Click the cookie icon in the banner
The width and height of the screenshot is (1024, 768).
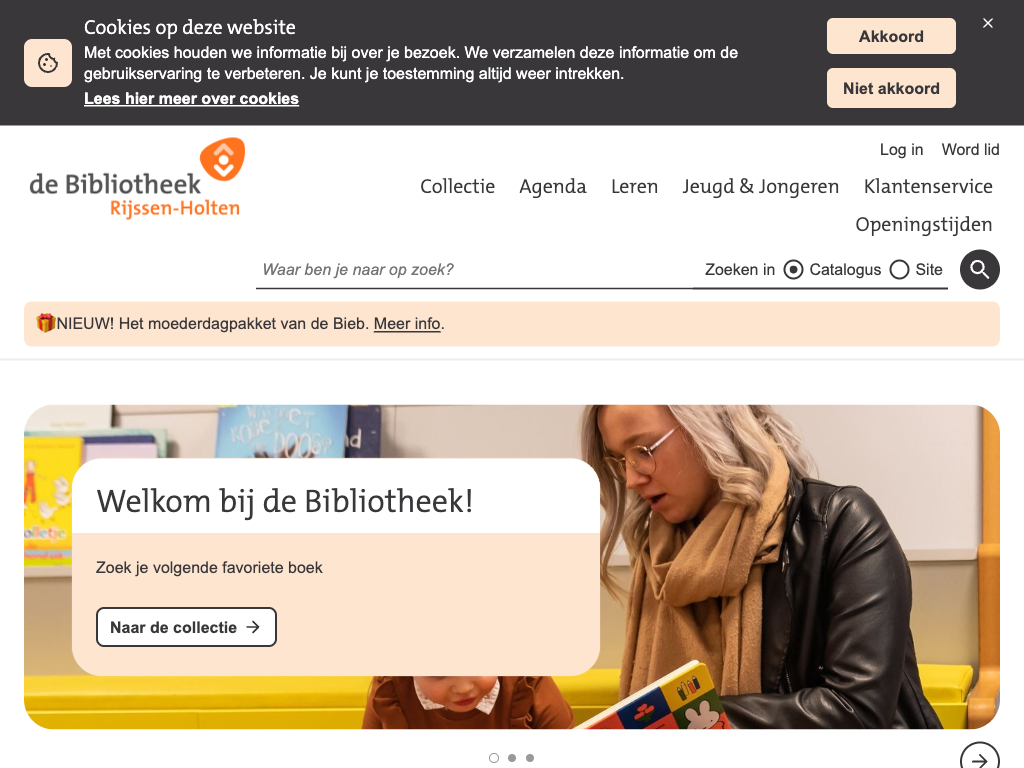point(48,63)
